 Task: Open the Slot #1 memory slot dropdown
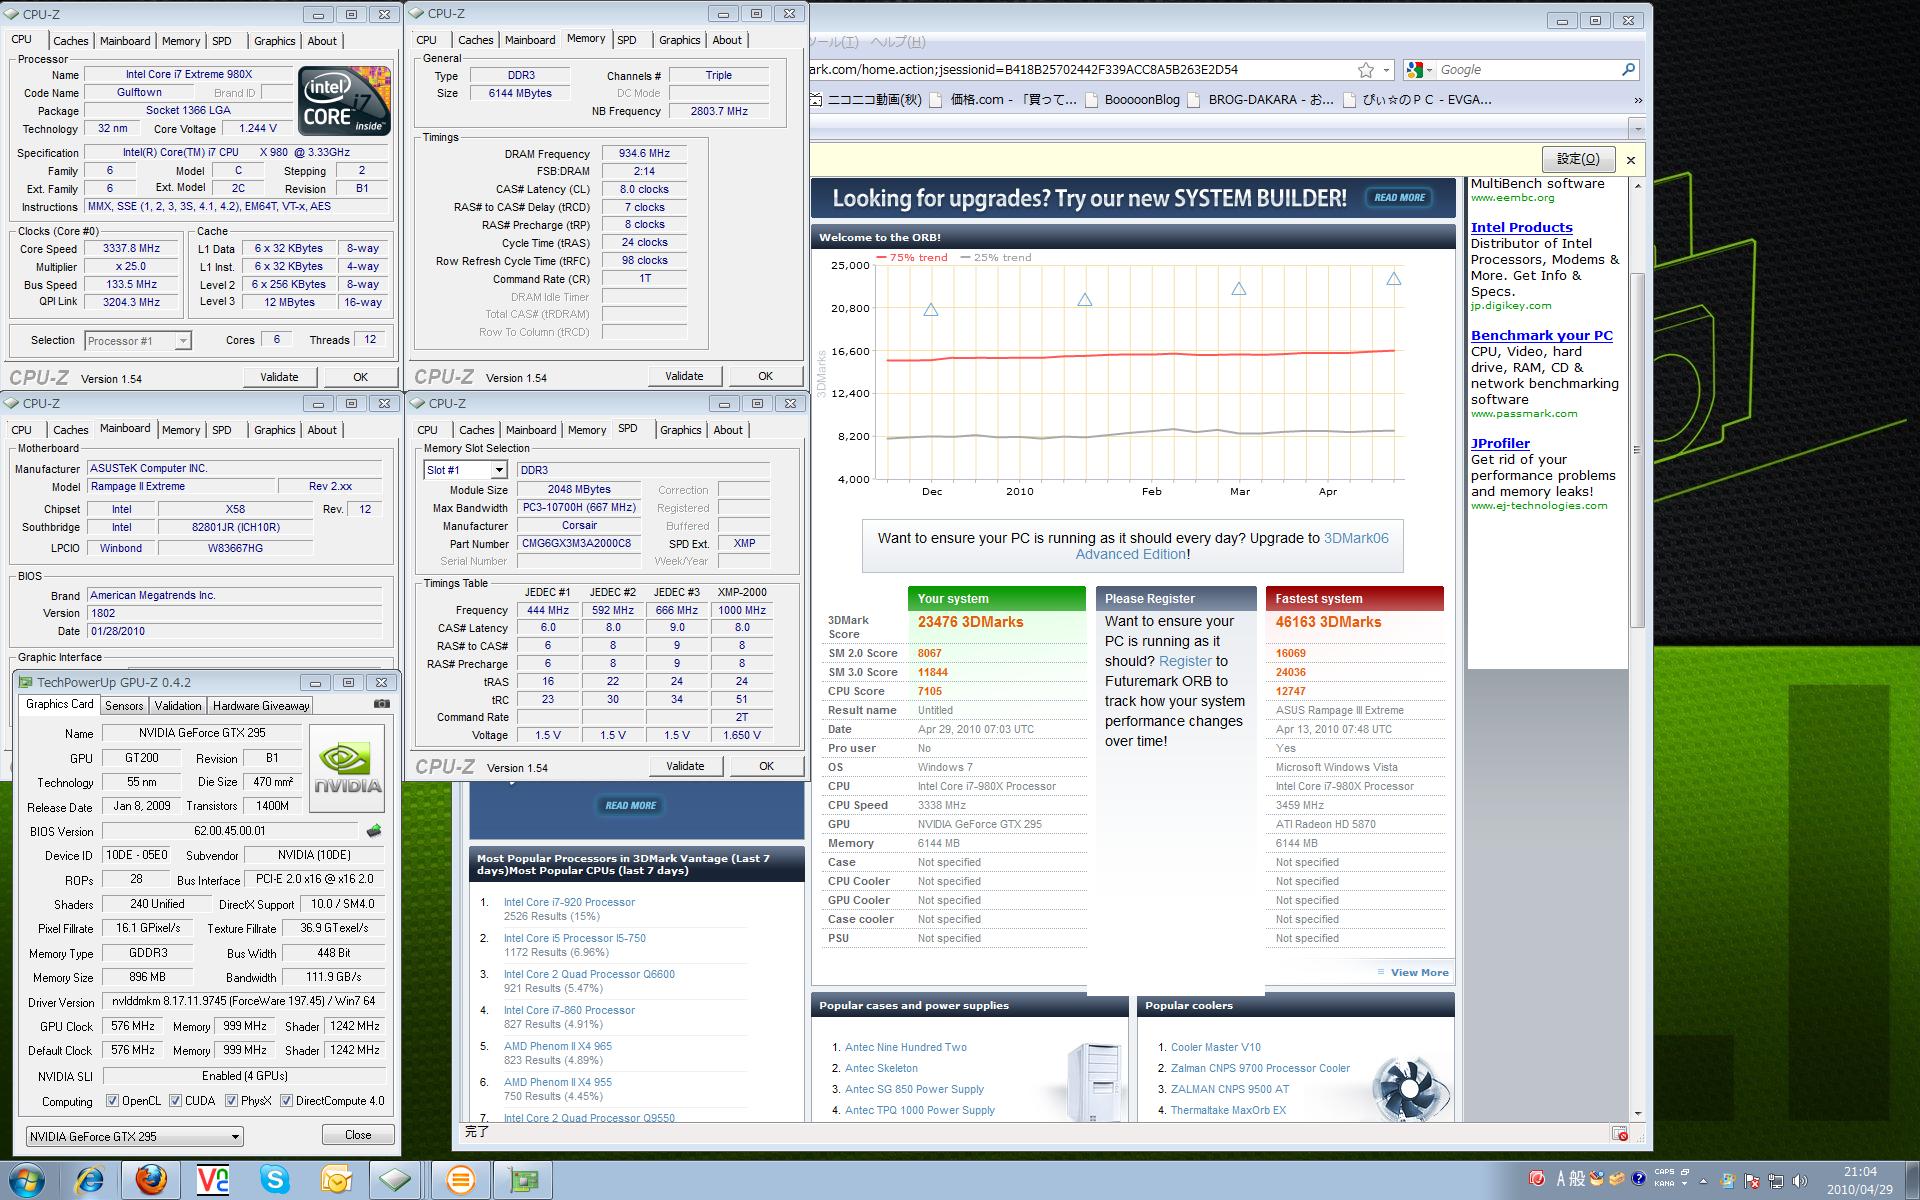pos(499,470)
